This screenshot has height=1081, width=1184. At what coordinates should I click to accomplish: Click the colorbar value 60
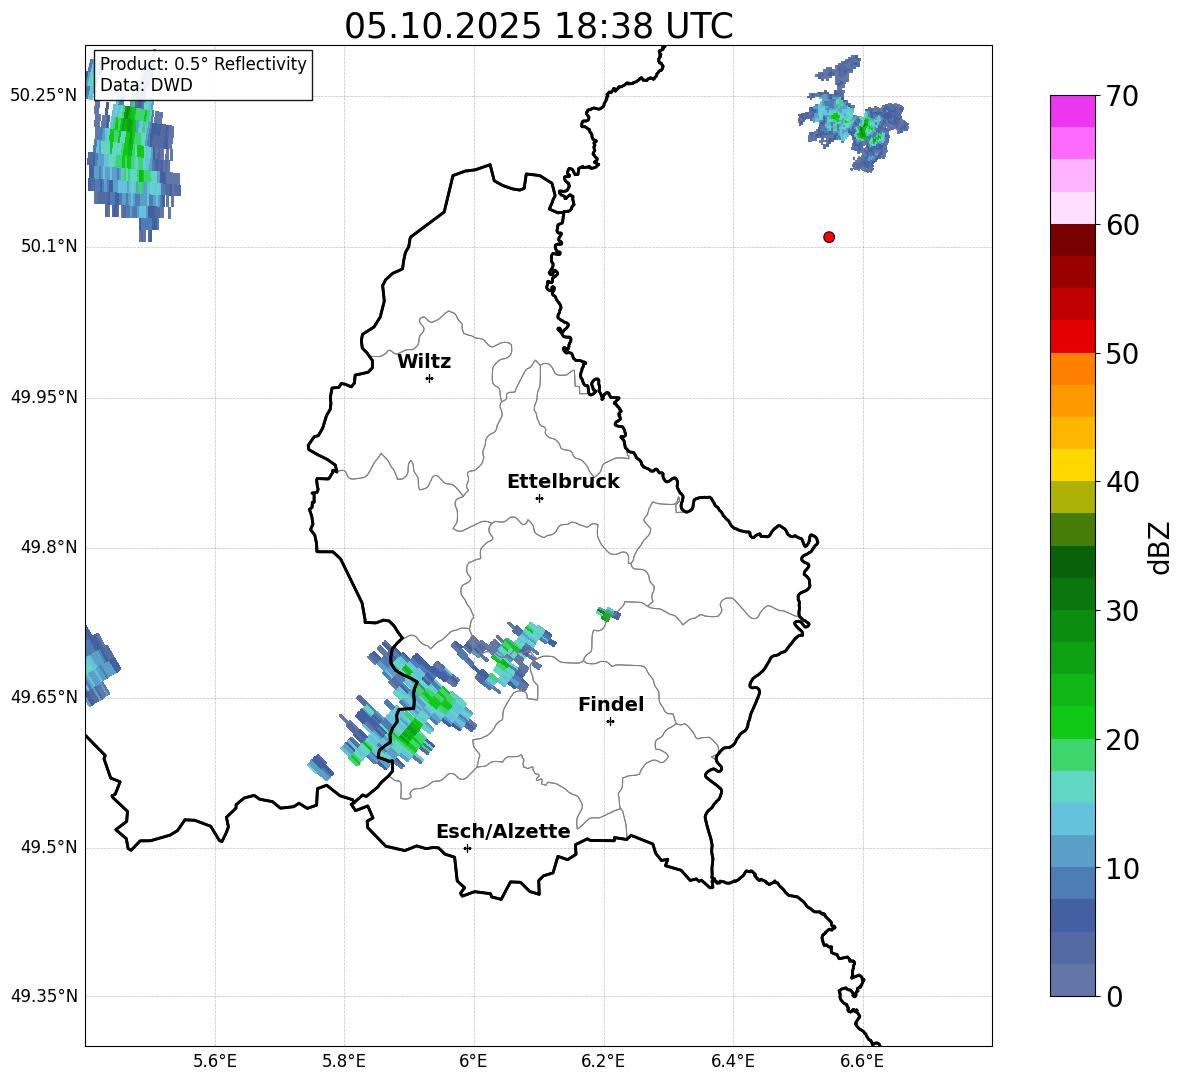tap(1122, 225)
